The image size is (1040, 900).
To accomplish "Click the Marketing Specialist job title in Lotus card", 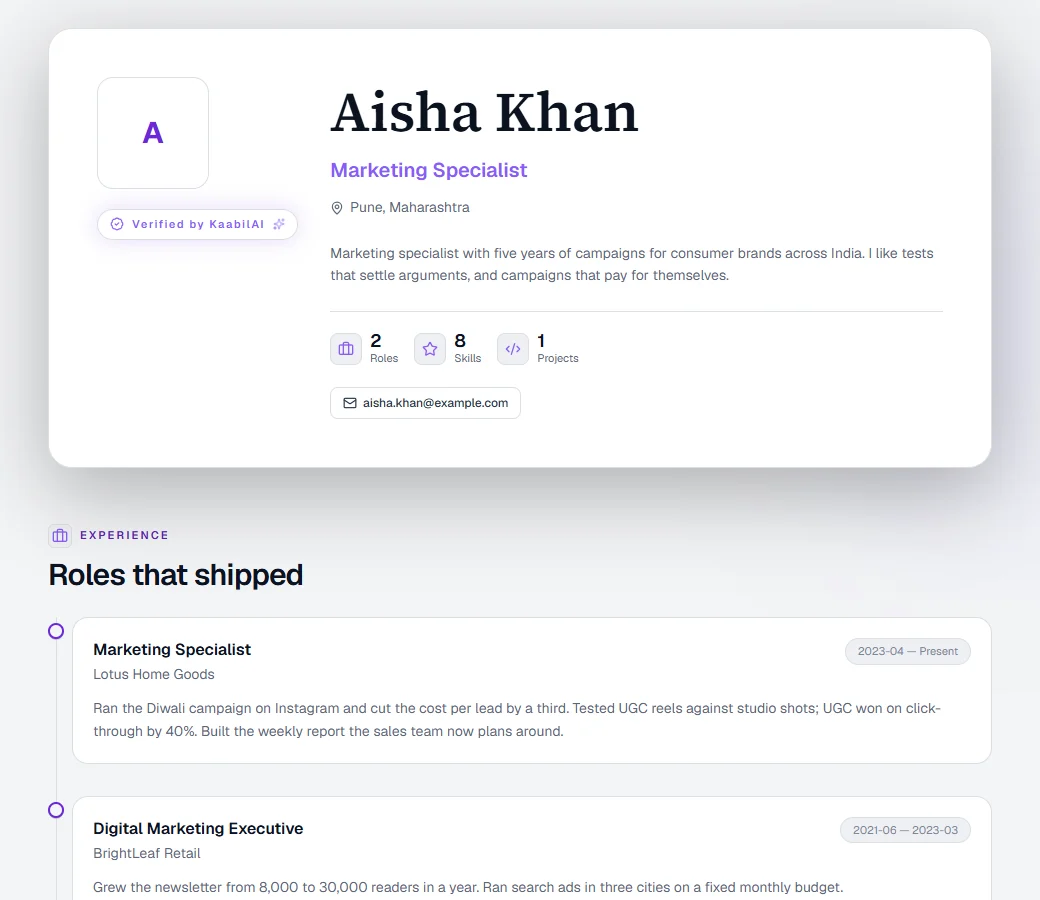I will 172,650.
